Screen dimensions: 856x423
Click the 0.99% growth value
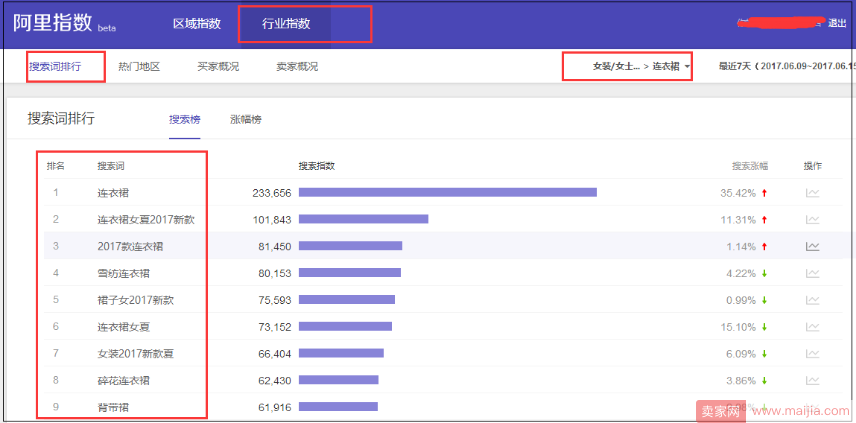click(x=741, y=300)
